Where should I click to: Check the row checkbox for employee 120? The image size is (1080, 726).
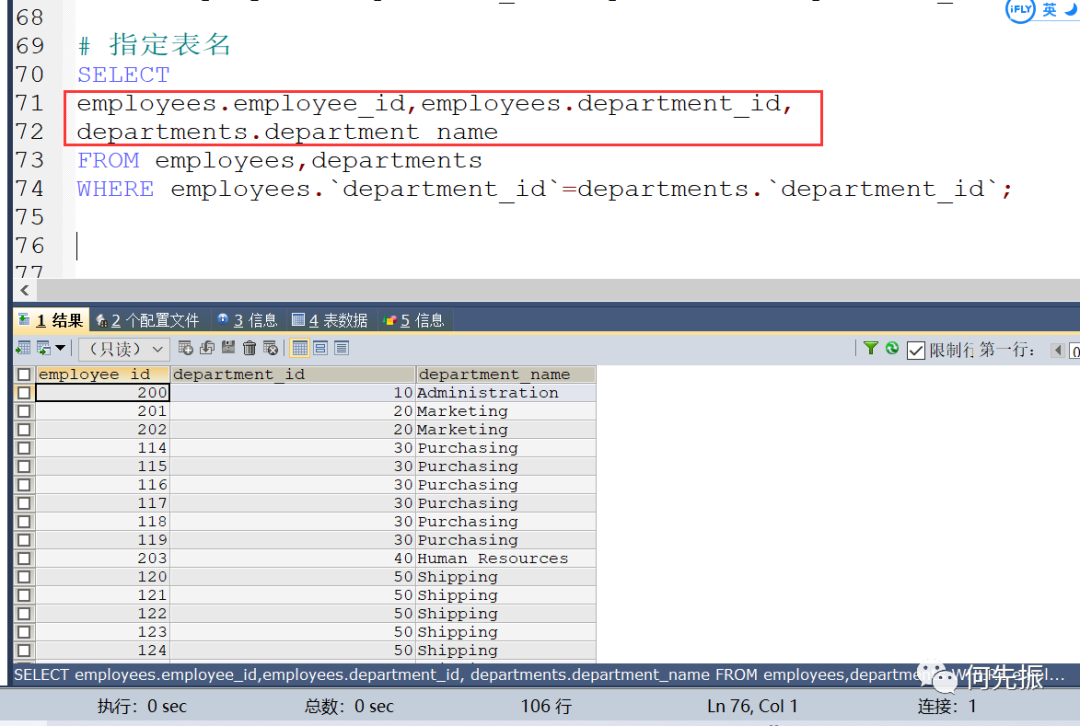pyautogui.click(x=24, y=577)
